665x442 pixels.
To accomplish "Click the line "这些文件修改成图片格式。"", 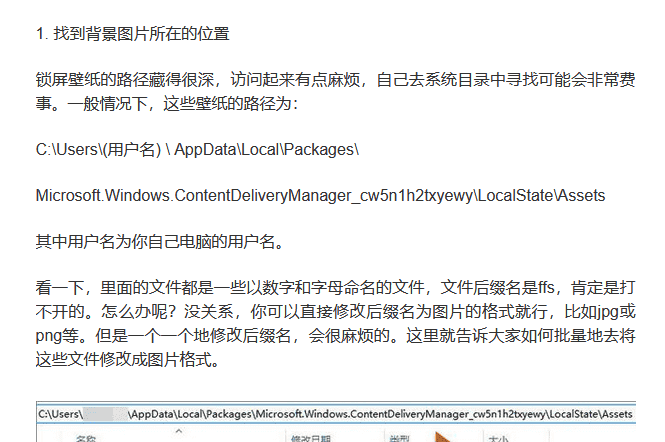I will pos(128,359).
